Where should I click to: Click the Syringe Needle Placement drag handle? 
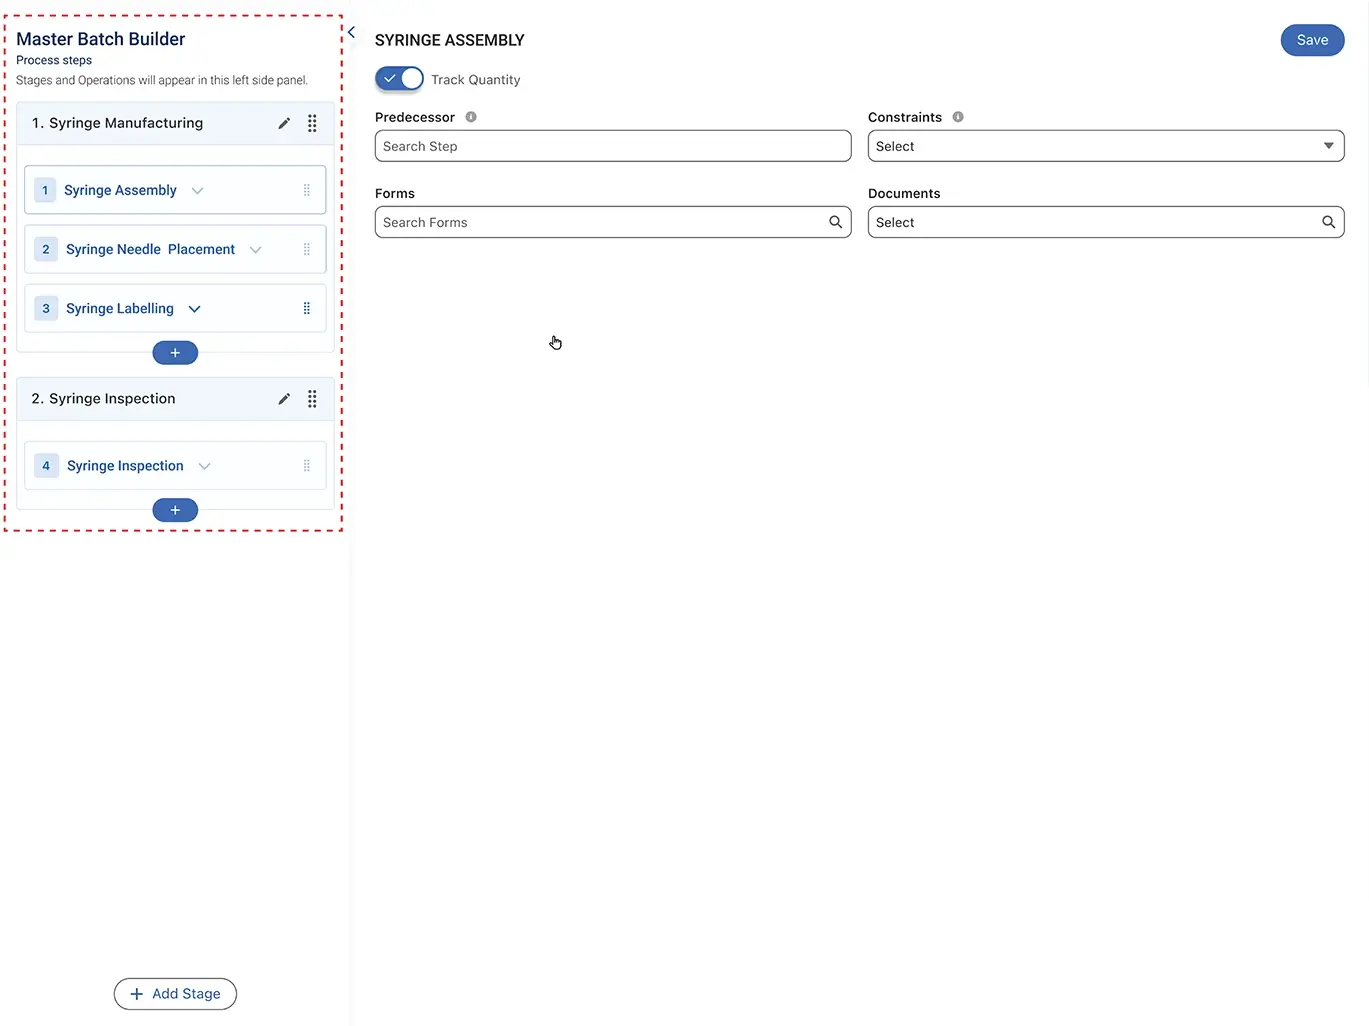point(307,249)
